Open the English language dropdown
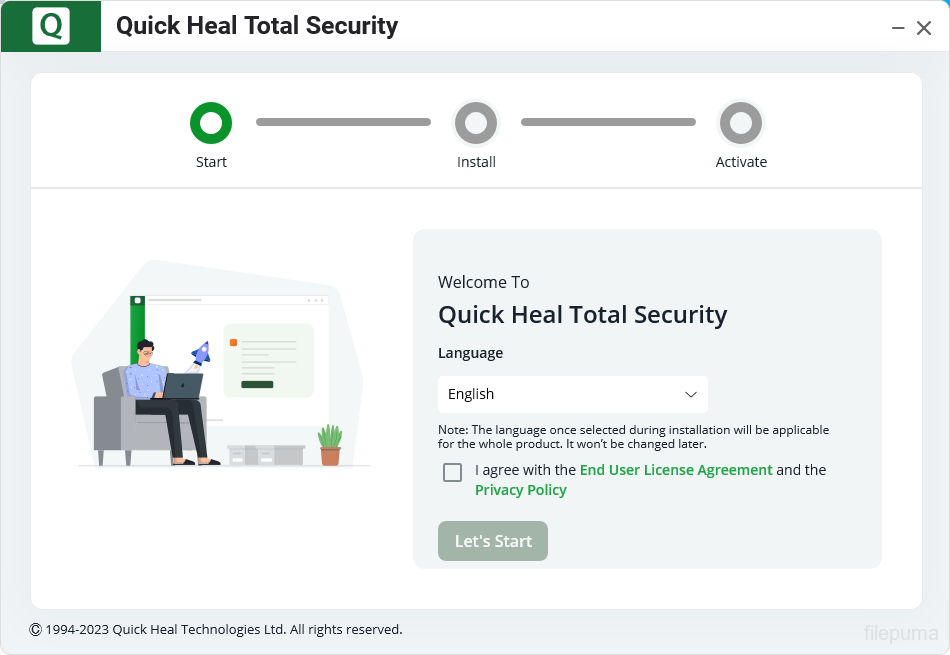The image size is (950, 655). (572, 394)
